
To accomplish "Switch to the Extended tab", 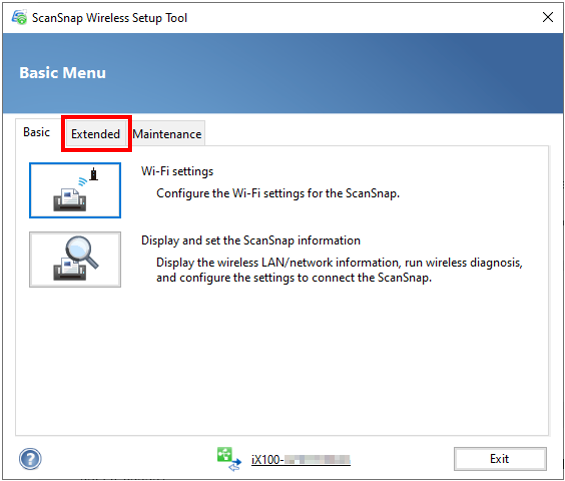I will click(x=95, y=134).
